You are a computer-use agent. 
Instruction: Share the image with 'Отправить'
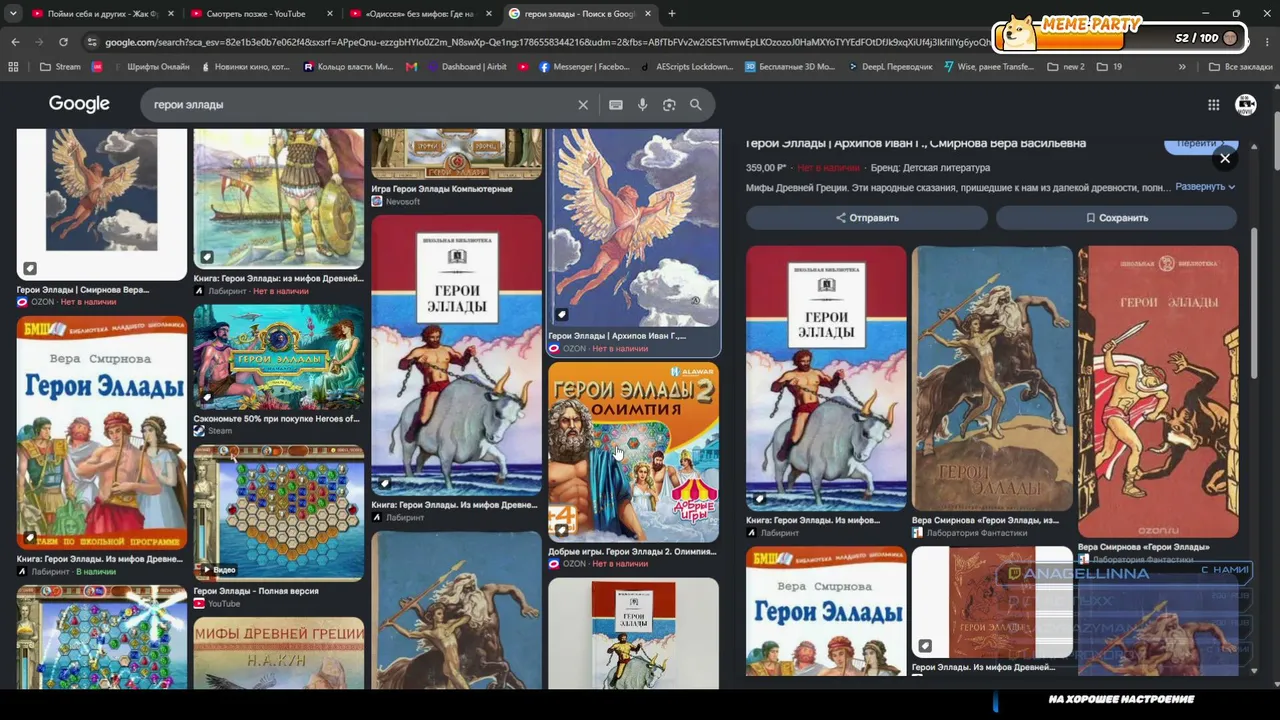pyautogui.click(x=867, y=218)
